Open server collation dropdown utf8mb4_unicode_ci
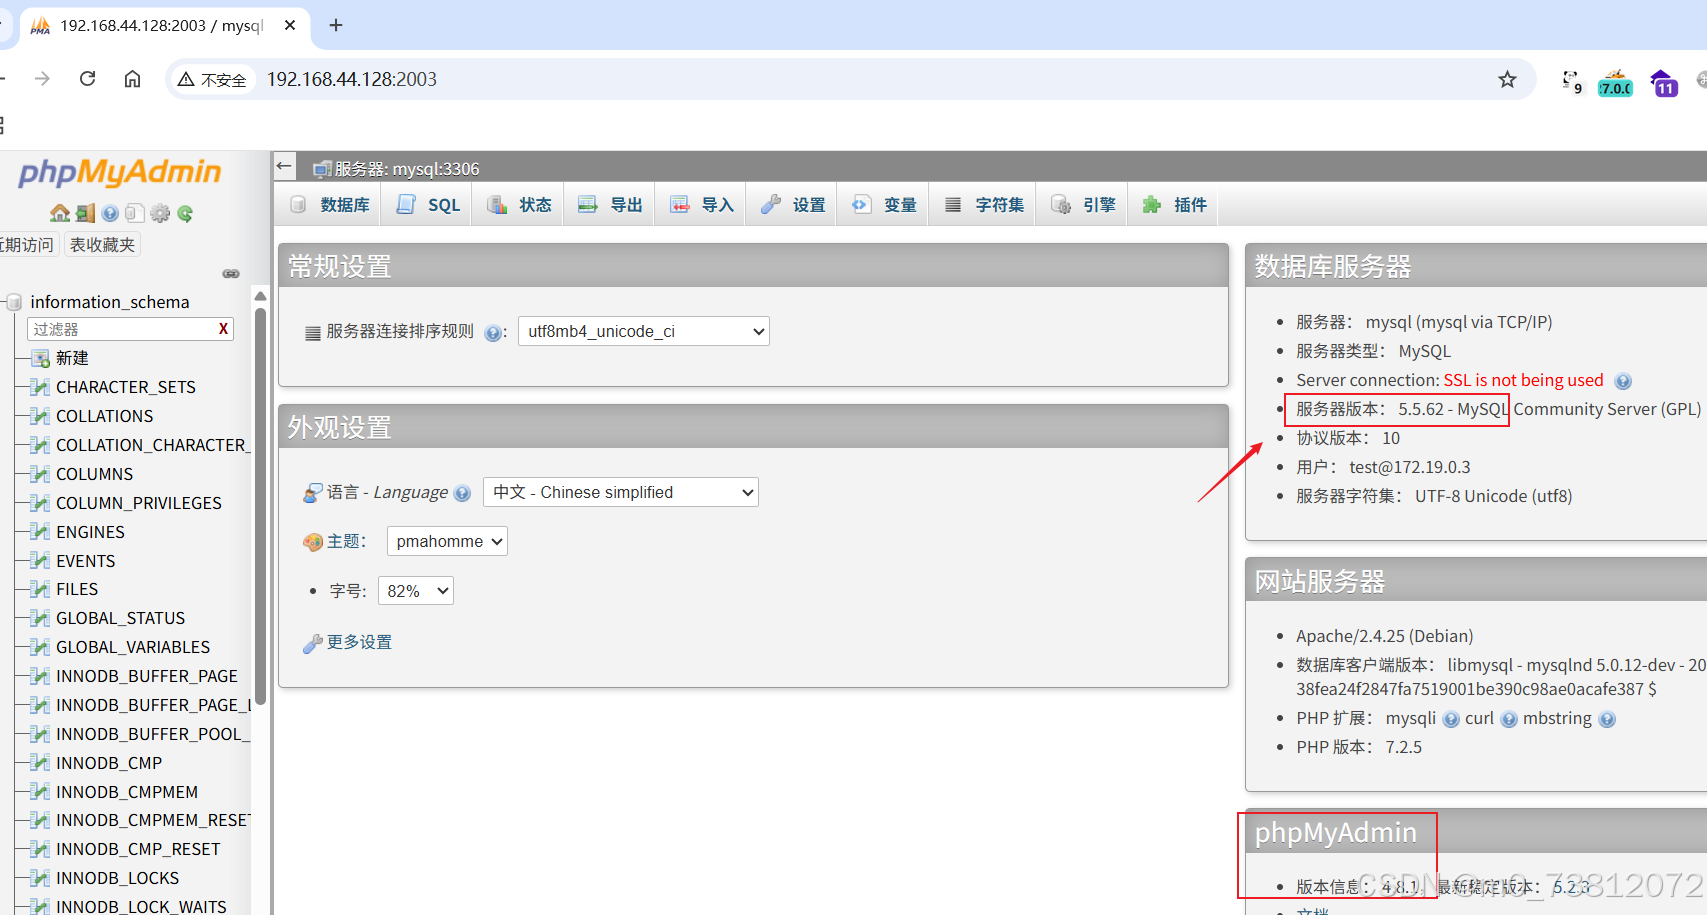This screenshot has height=915, width=1707. point(644,331)
